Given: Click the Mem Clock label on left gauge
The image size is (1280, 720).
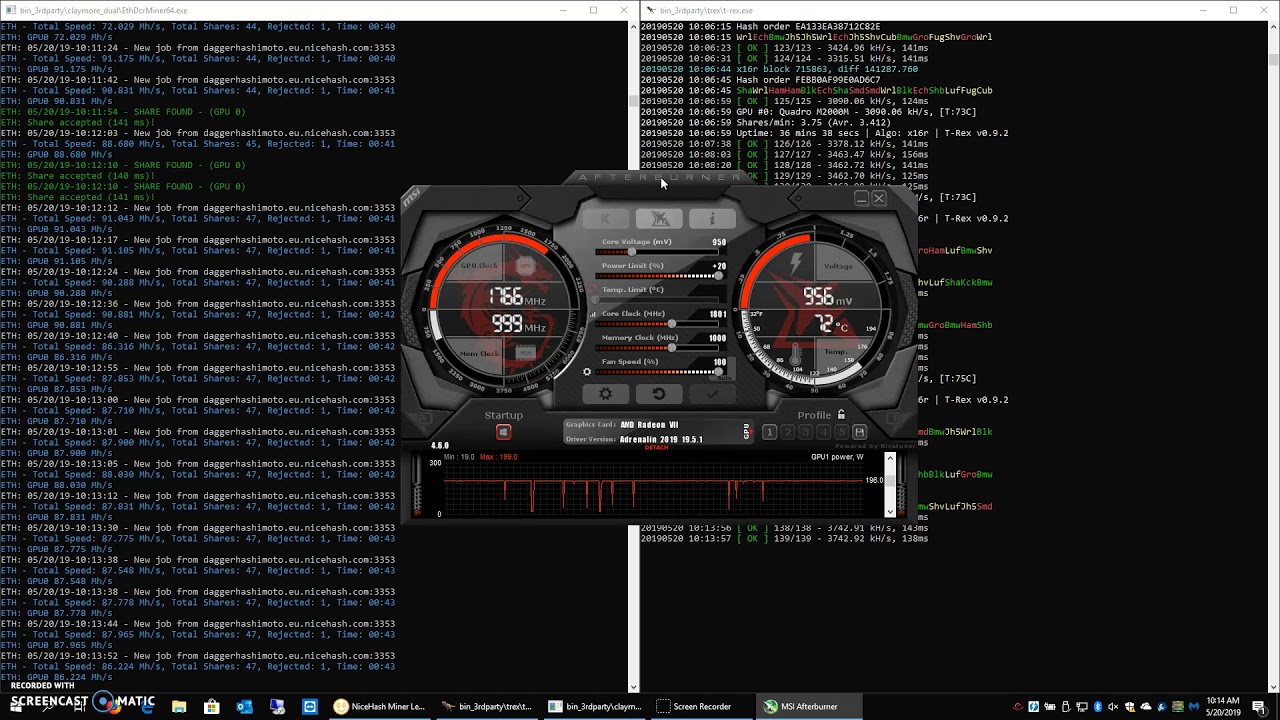Looking at the screenshot, I should coord(480,354).
